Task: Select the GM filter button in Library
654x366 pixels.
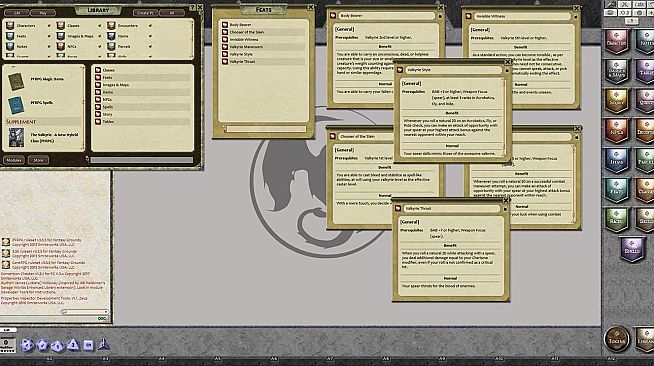Action: [17, 13]
